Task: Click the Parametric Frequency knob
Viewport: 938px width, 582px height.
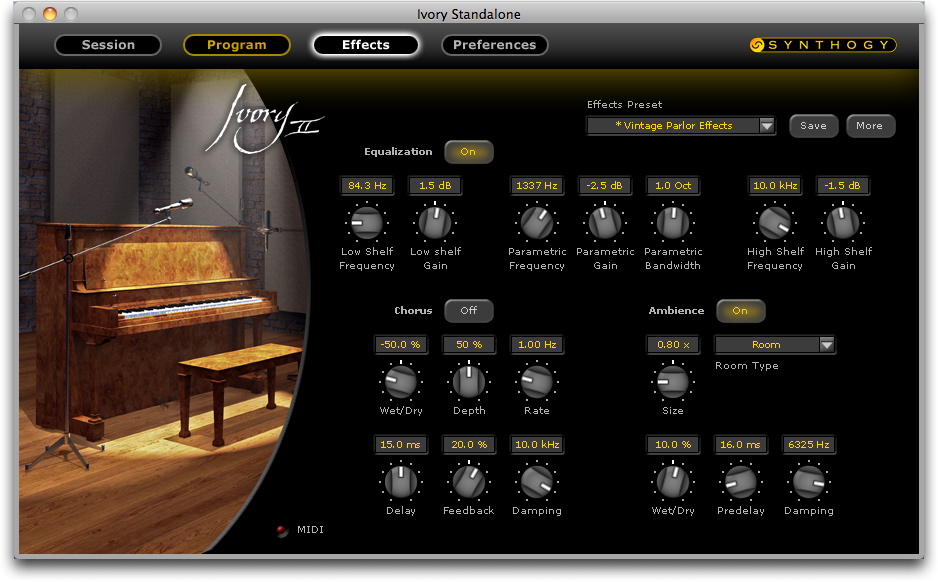Action: tap(537, 223)
